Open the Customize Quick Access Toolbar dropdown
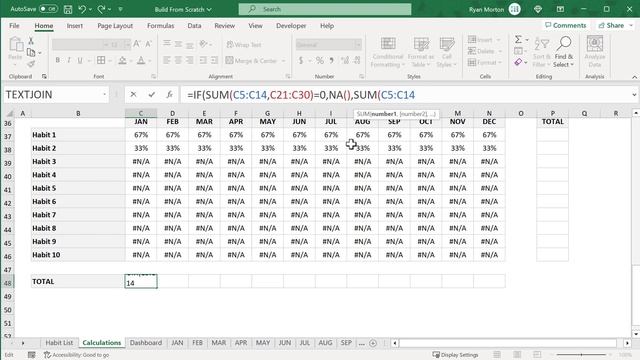This screenshot has height=360, width=640. click(120, 9)
